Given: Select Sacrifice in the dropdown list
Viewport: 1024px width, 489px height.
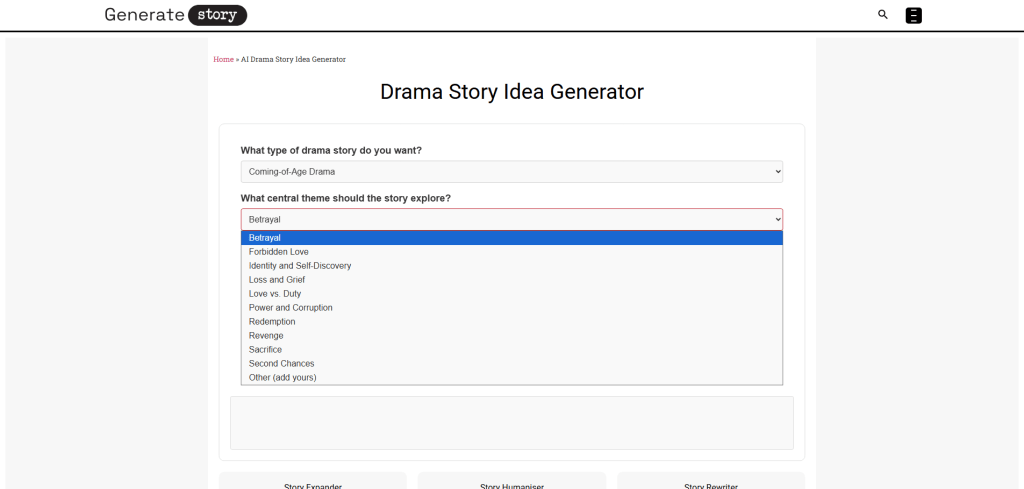Looking at the screenshot, I should pos(266,350).
